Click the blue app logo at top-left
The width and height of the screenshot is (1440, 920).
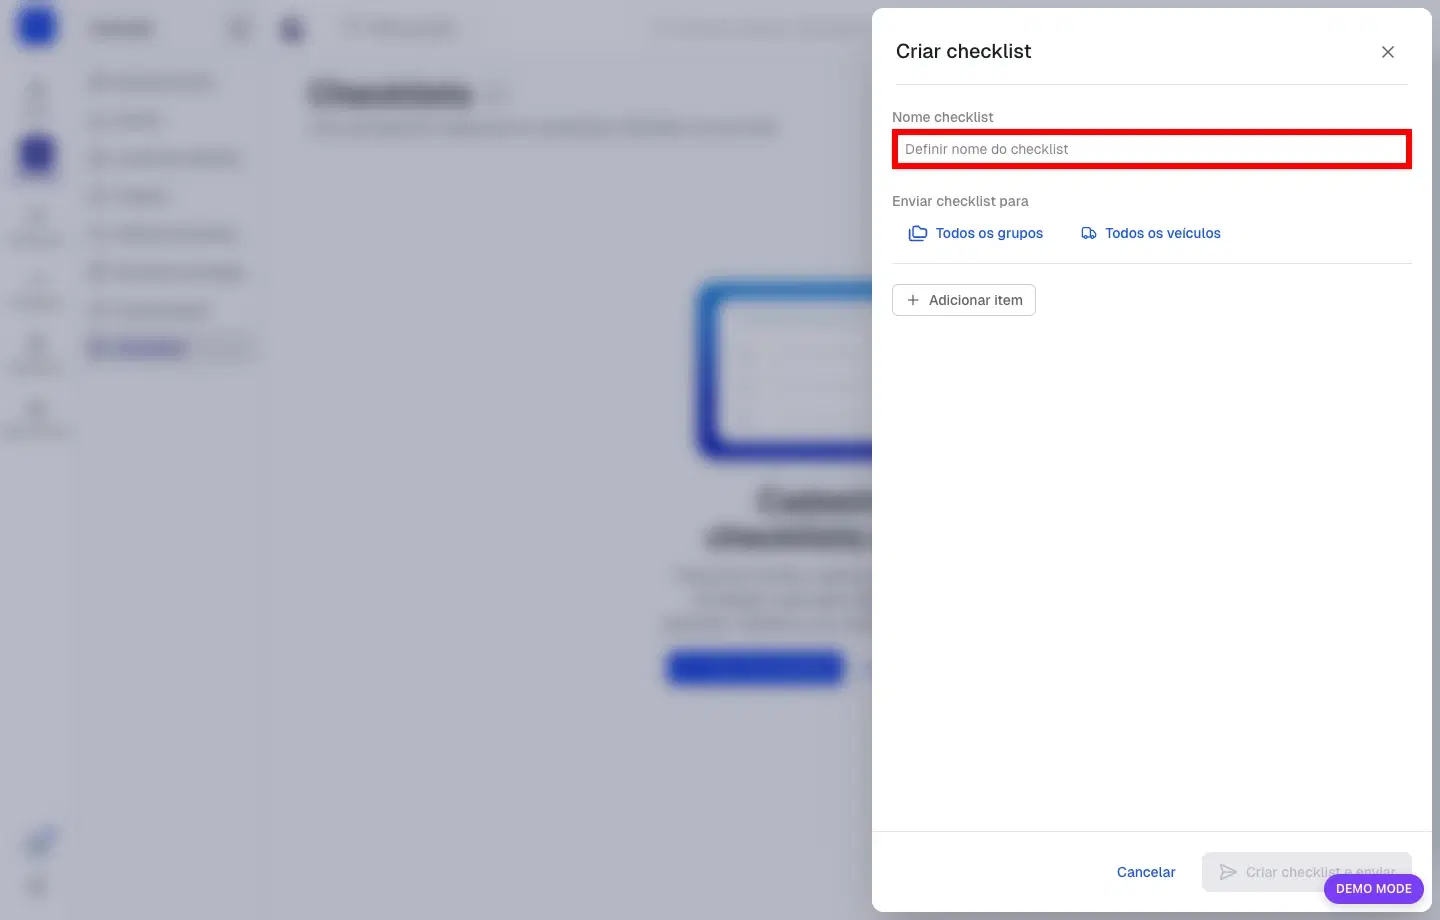(x=36, y=27)
